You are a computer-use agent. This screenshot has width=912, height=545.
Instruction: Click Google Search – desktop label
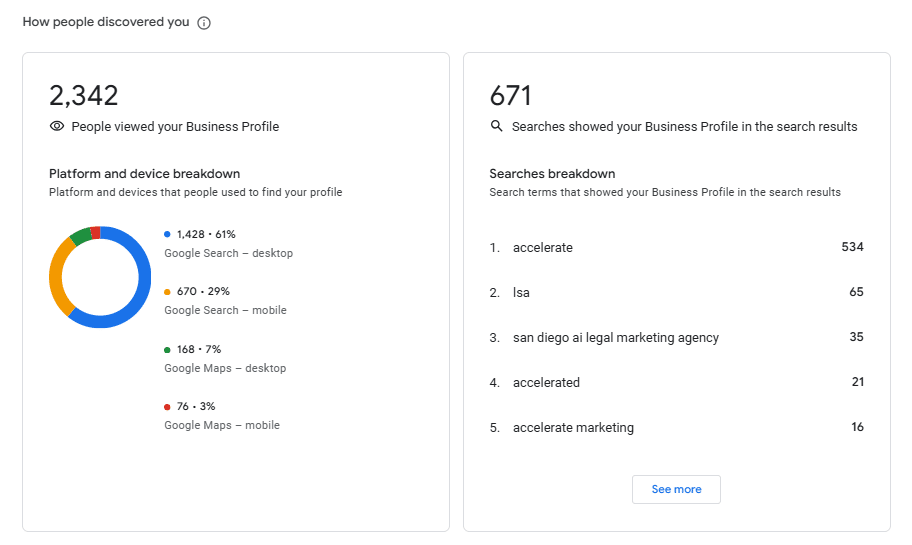[x=229, y=253]
